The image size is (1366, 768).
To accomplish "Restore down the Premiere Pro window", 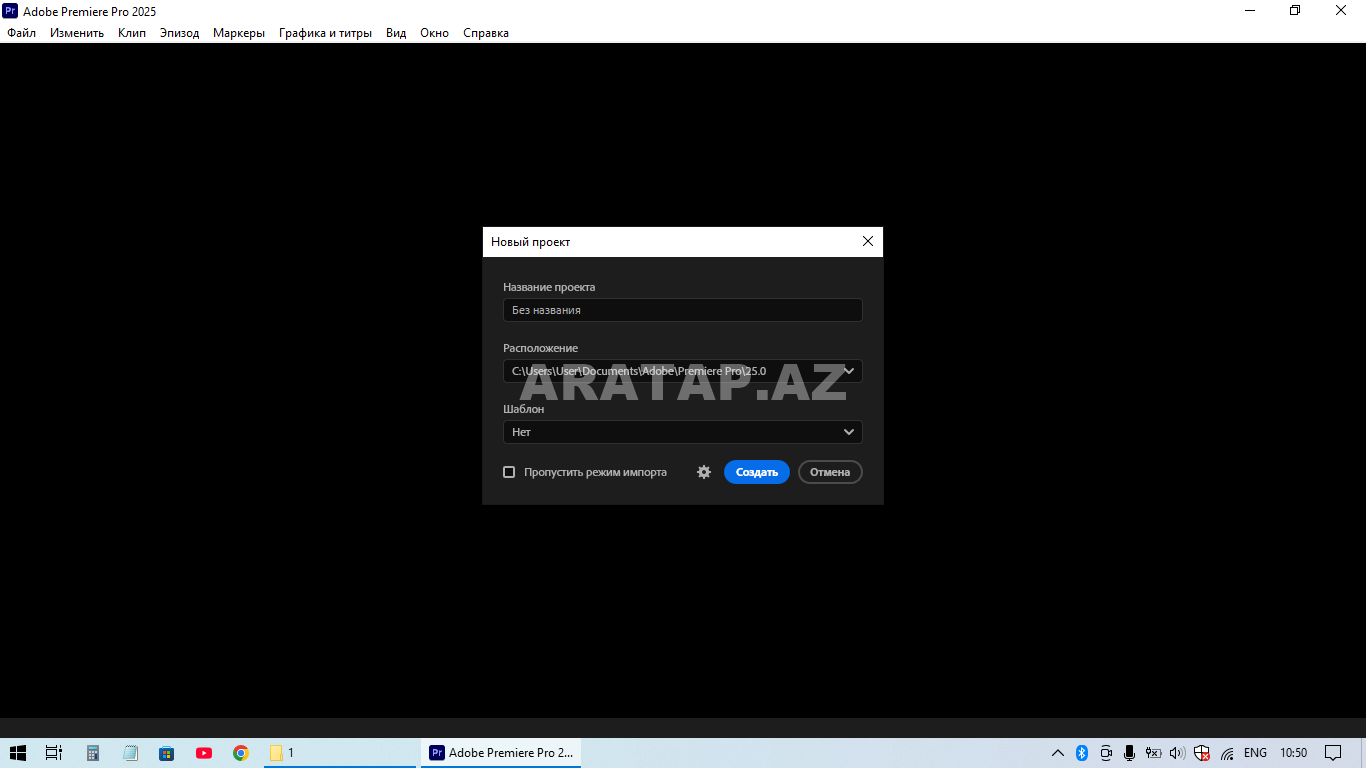I will click(1295, 11).
